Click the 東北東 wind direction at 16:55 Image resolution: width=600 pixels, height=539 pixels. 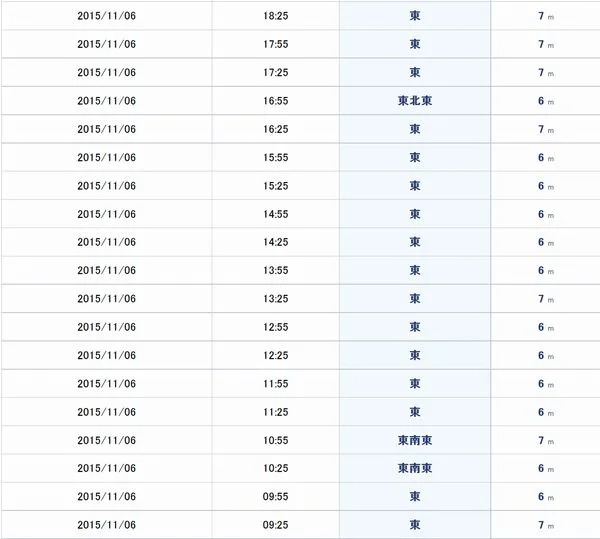415,101
